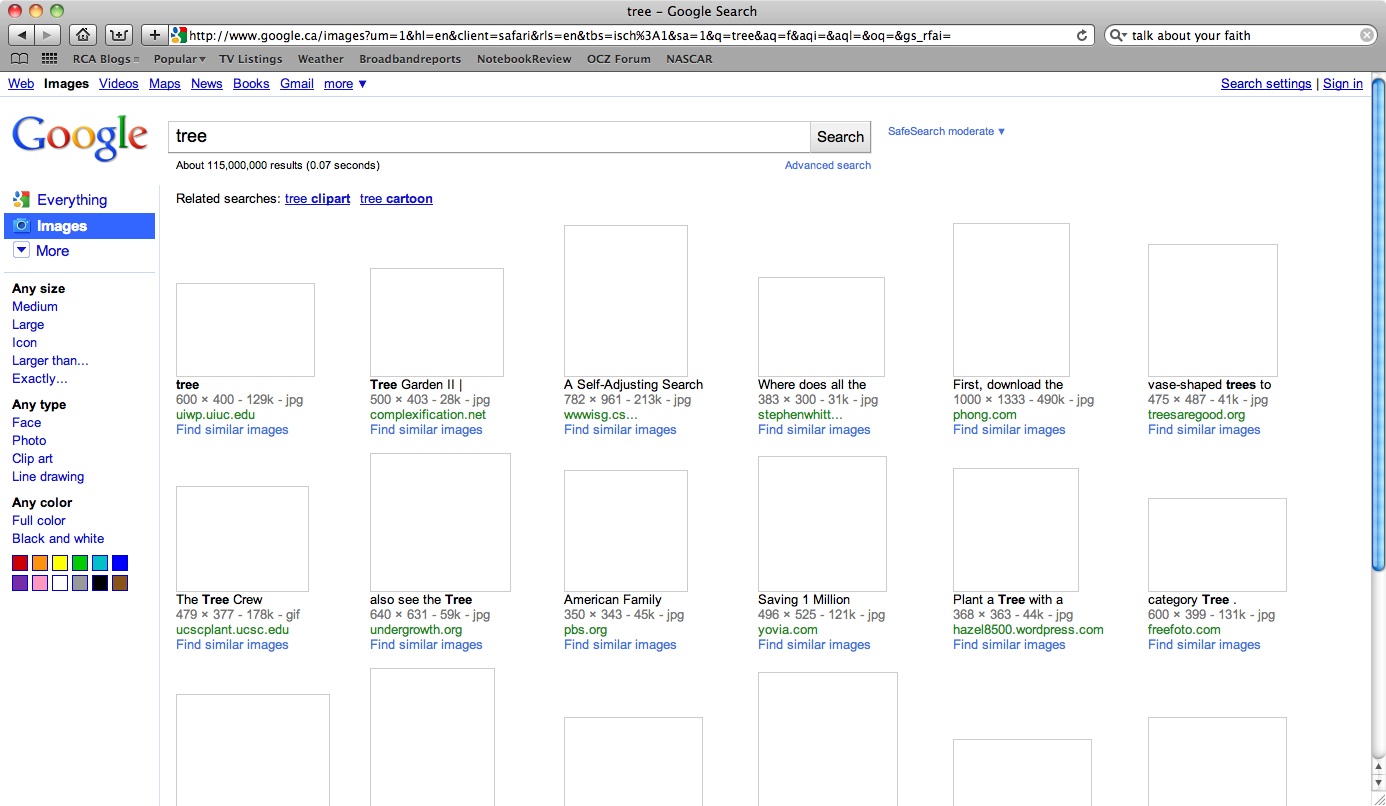Viewport: 1386px width, 806px height.
Task: Open the Maps tab link
Action: (x=165, y=84)
